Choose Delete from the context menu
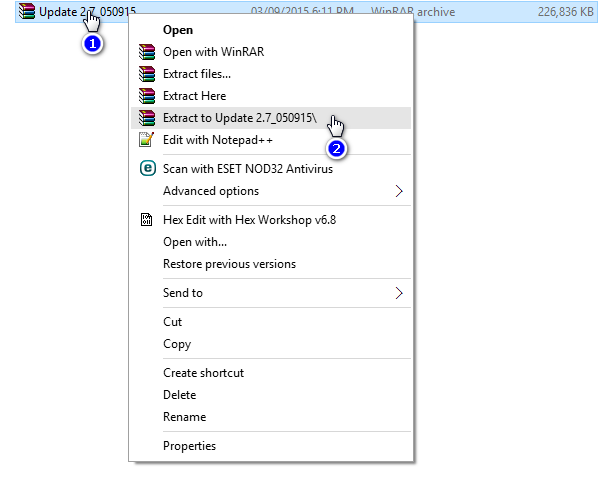 click(271, 395)
